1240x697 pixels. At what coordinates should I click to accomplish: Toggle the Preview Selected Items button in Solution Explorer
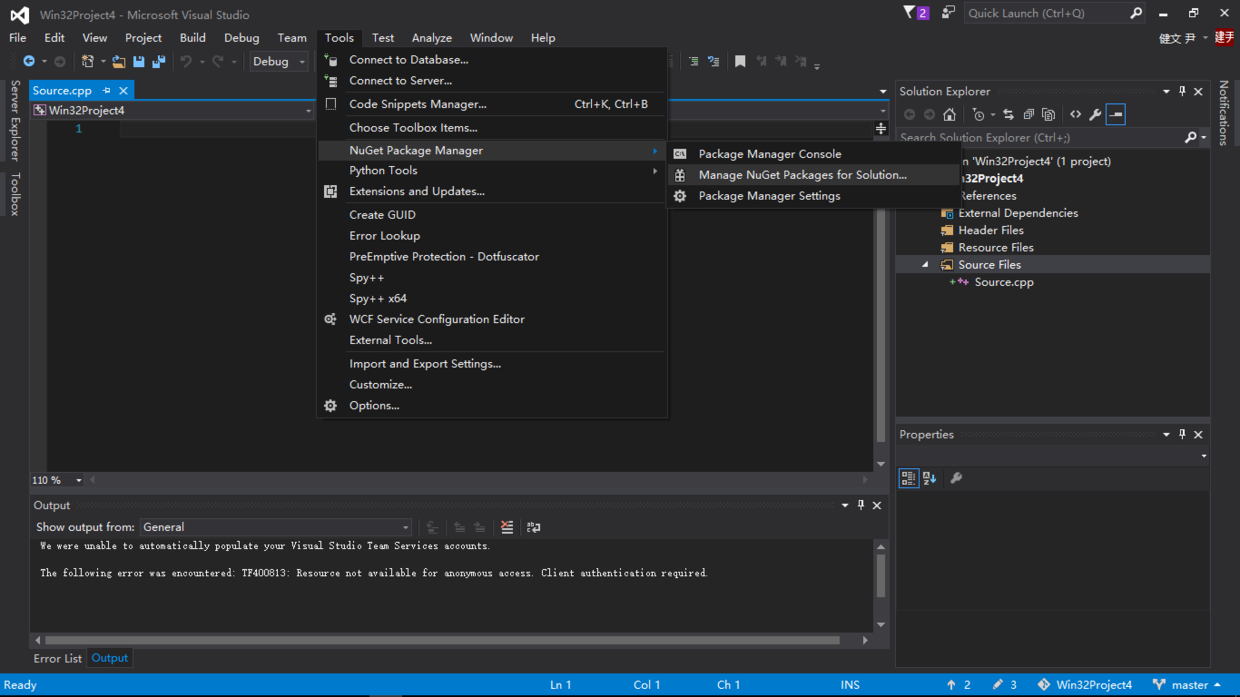[1116, 115]
